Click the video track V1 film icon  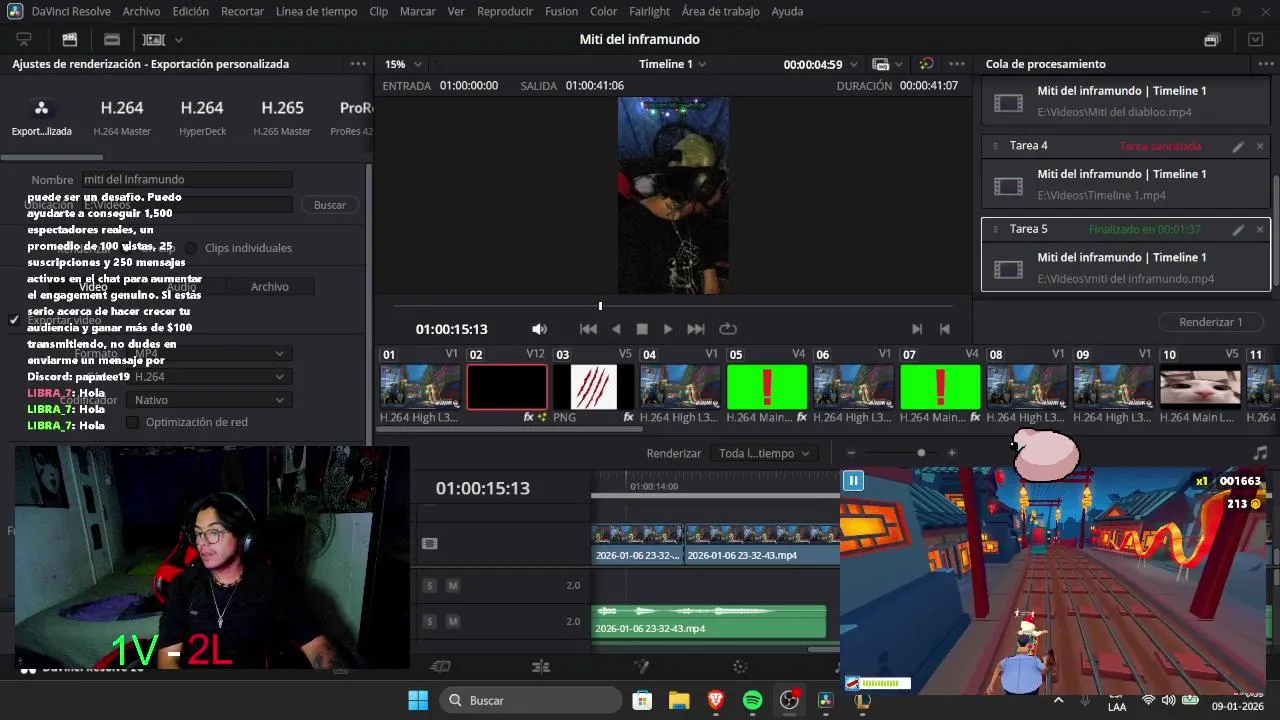430,544
